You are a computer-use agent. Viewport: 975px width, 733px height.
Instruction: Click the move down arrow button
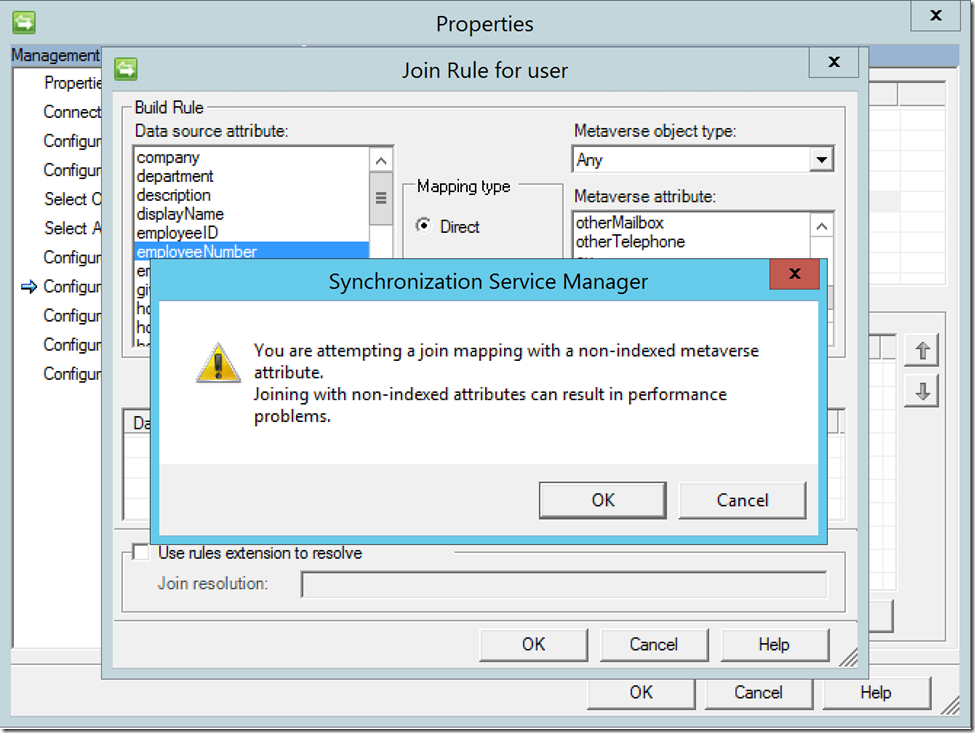922,391
